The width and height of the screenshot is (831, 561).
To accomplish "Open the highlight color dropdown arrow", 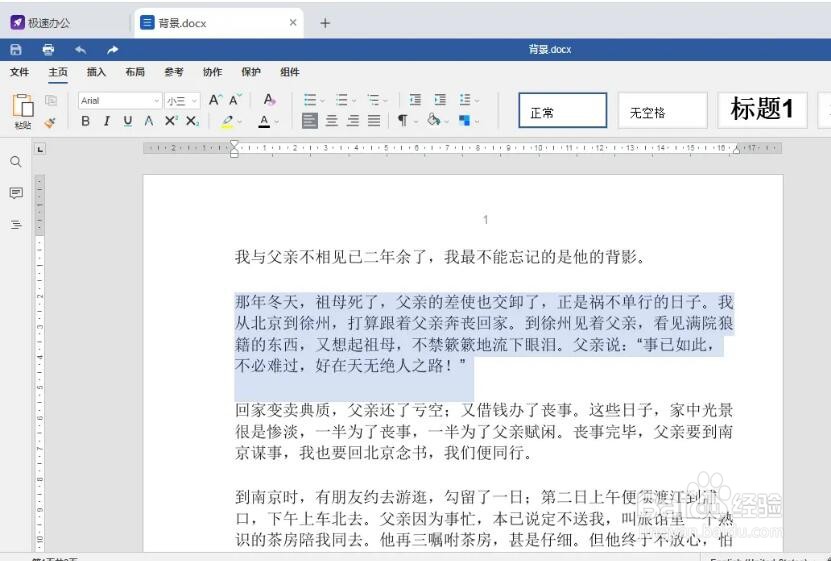I will click(240, 122).
